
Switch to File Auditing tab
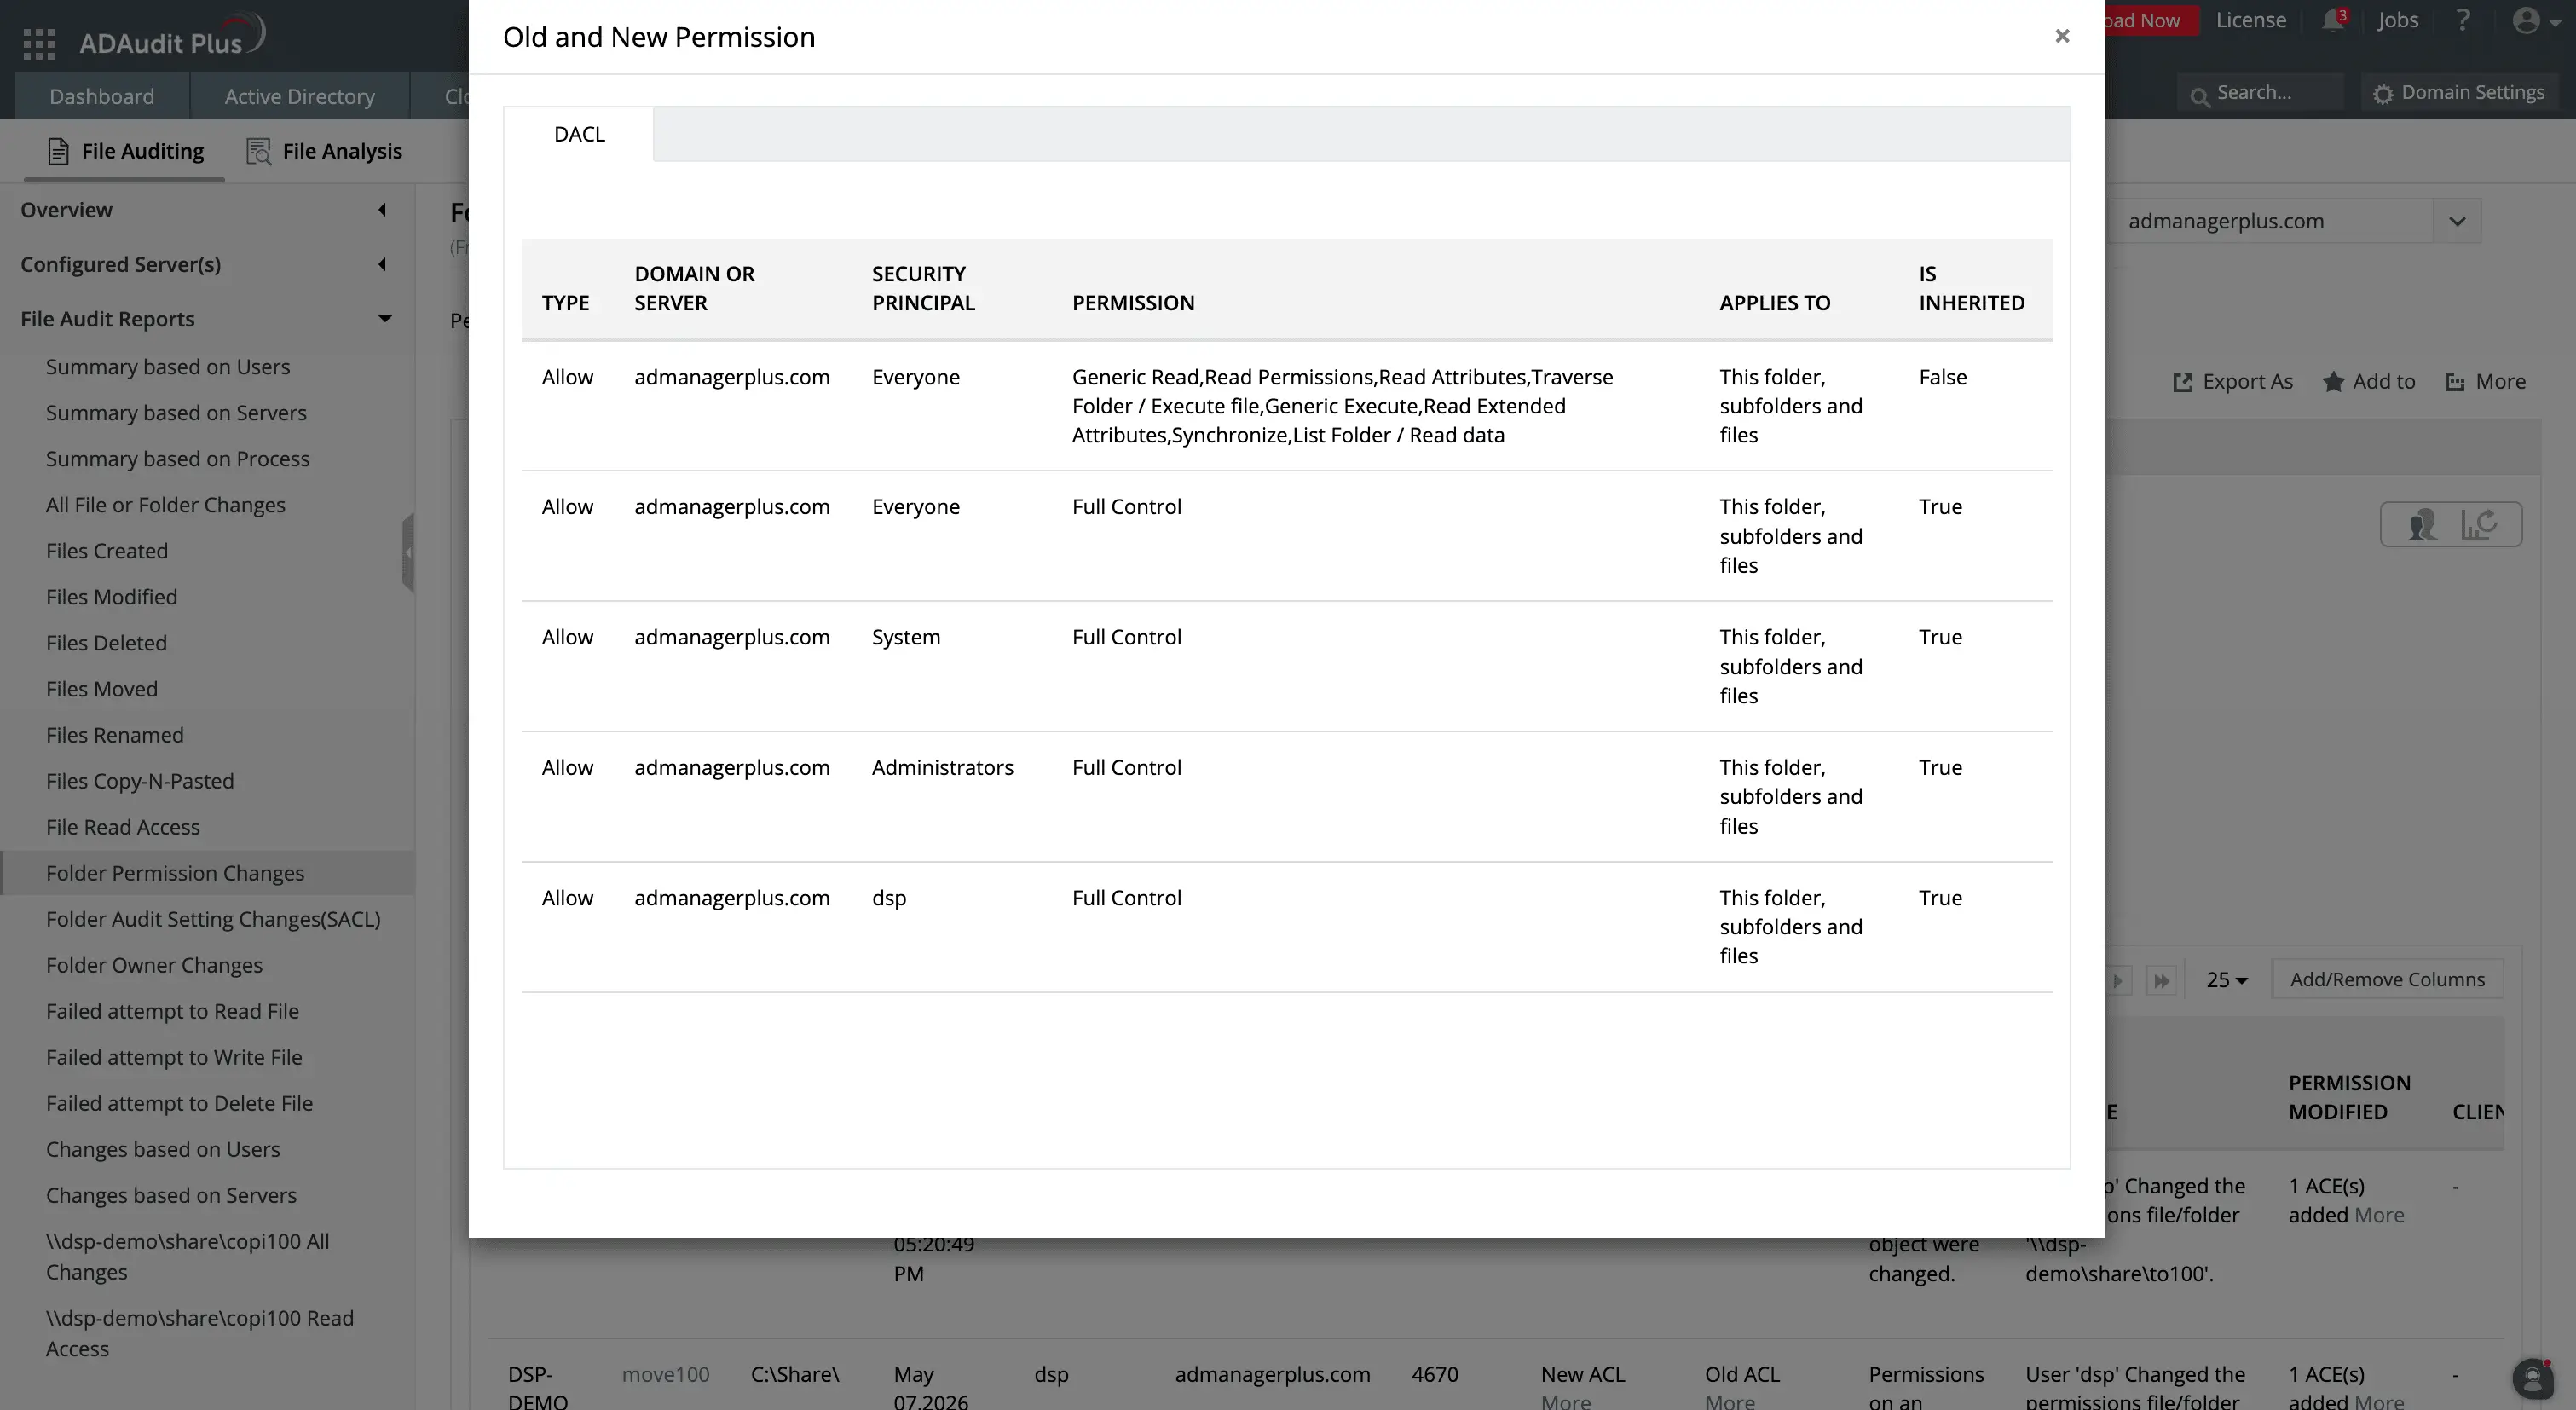coord(124,151)
